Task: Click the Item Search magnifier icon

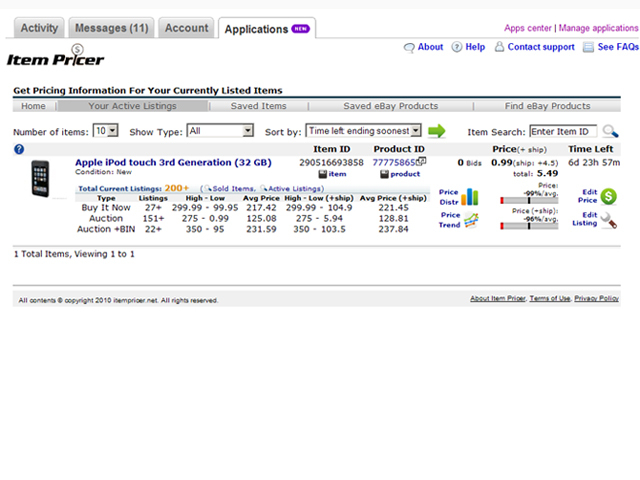Action: 610,131
